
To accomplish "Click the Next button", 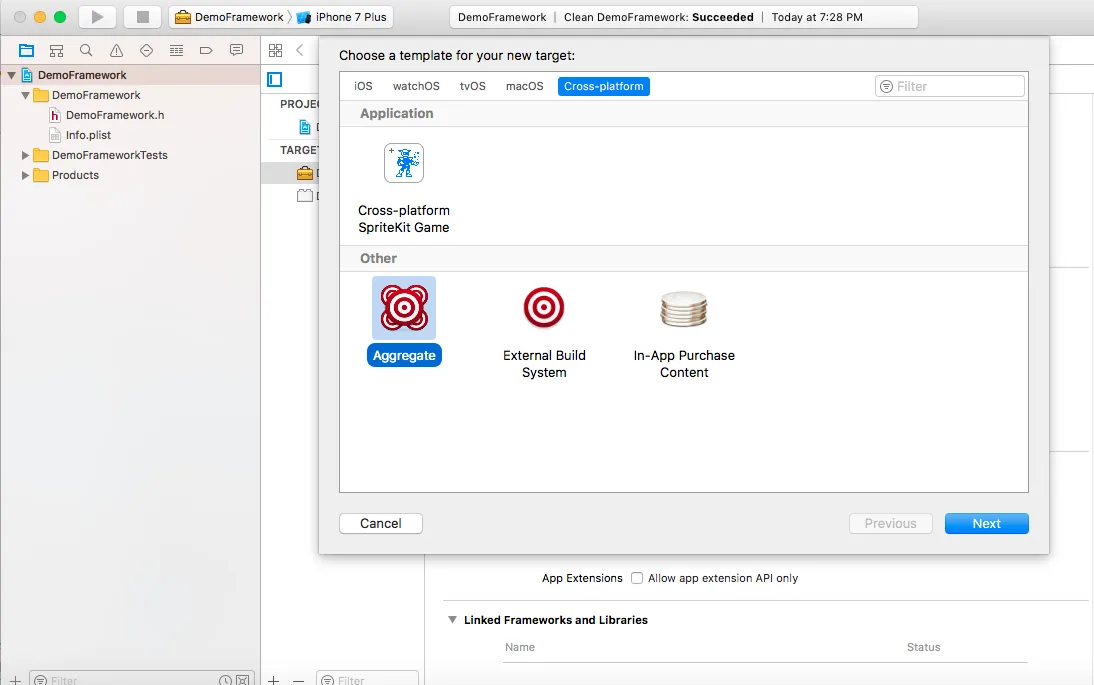I will click(x=987, y=523).
